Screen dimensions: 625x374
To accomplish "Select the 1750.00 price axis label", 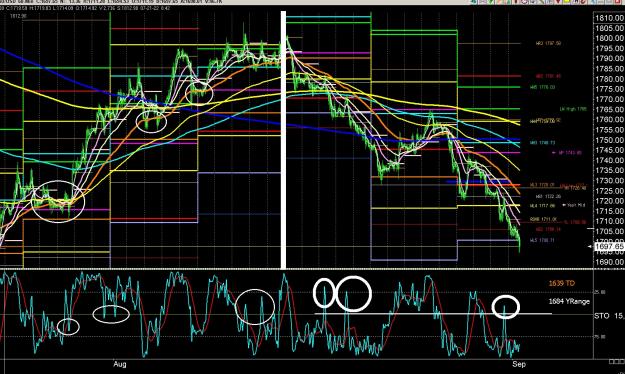I will pyautogui.click(x=609, y=140).
